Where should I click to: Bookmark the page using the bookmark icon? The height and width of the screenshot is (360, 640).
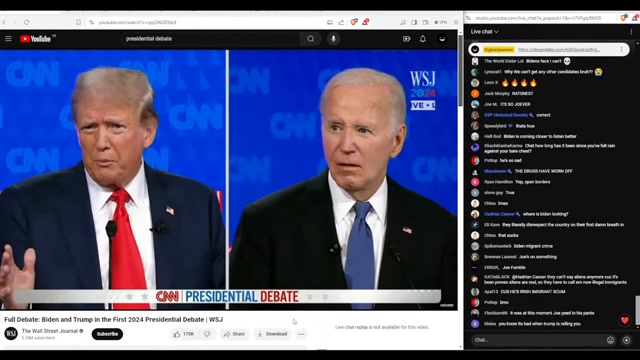79,22
